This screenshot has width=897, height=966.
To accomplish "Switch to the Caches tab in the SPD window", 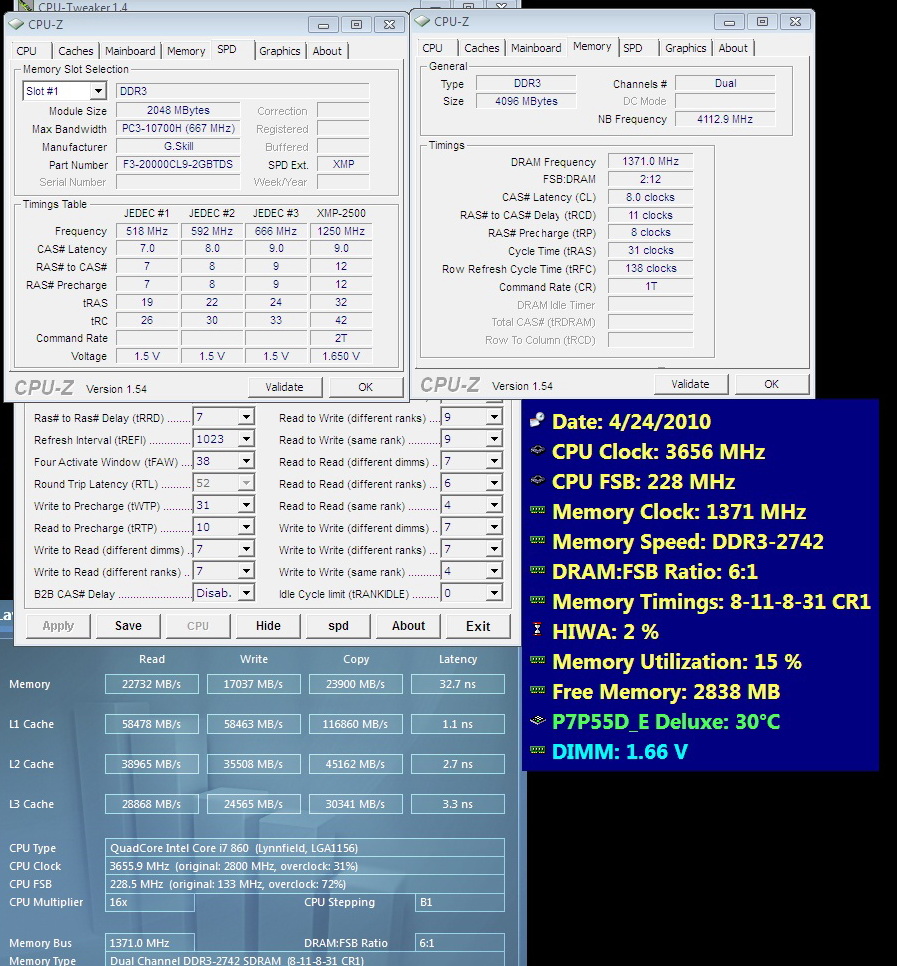I will coord(76,51).
